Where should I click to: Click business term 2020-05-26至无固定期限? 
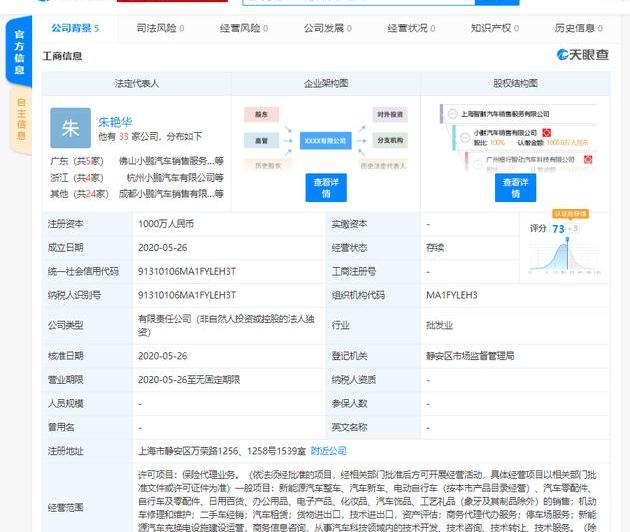point(189,379)
